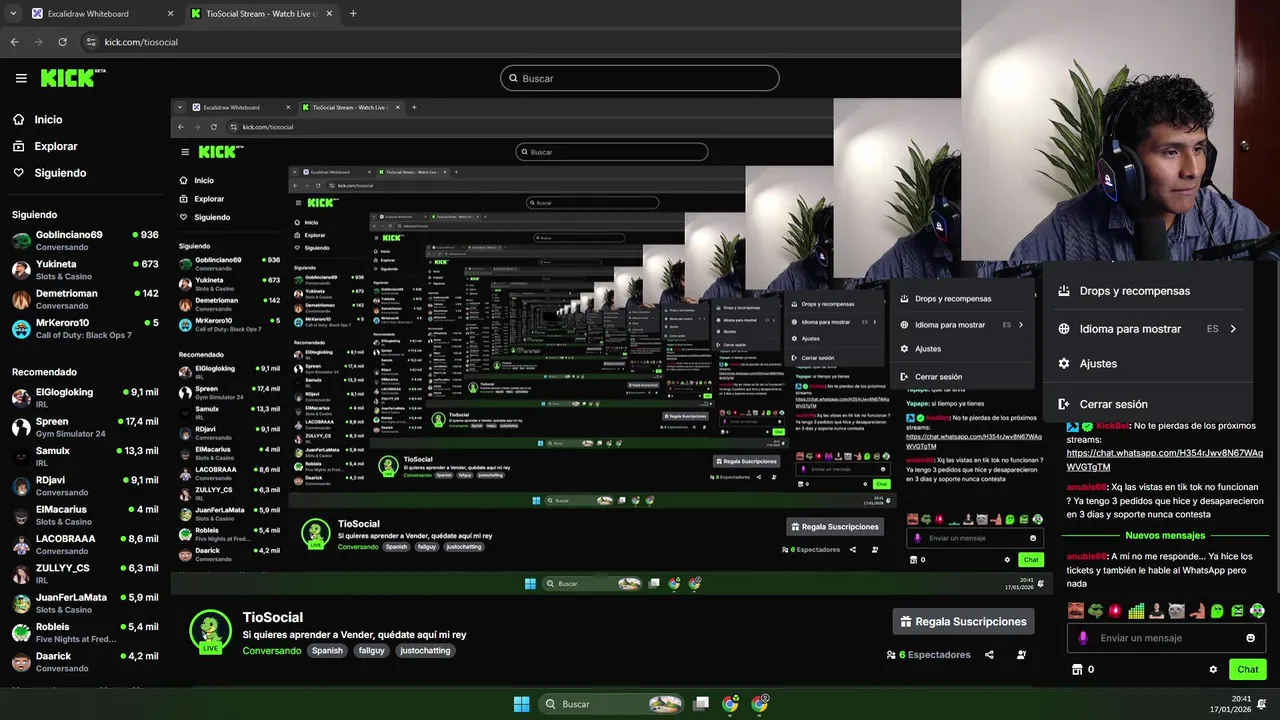Open recommended ElGlogloking in the outermost sidebar
1280x720 pixels.
point(85,397)
